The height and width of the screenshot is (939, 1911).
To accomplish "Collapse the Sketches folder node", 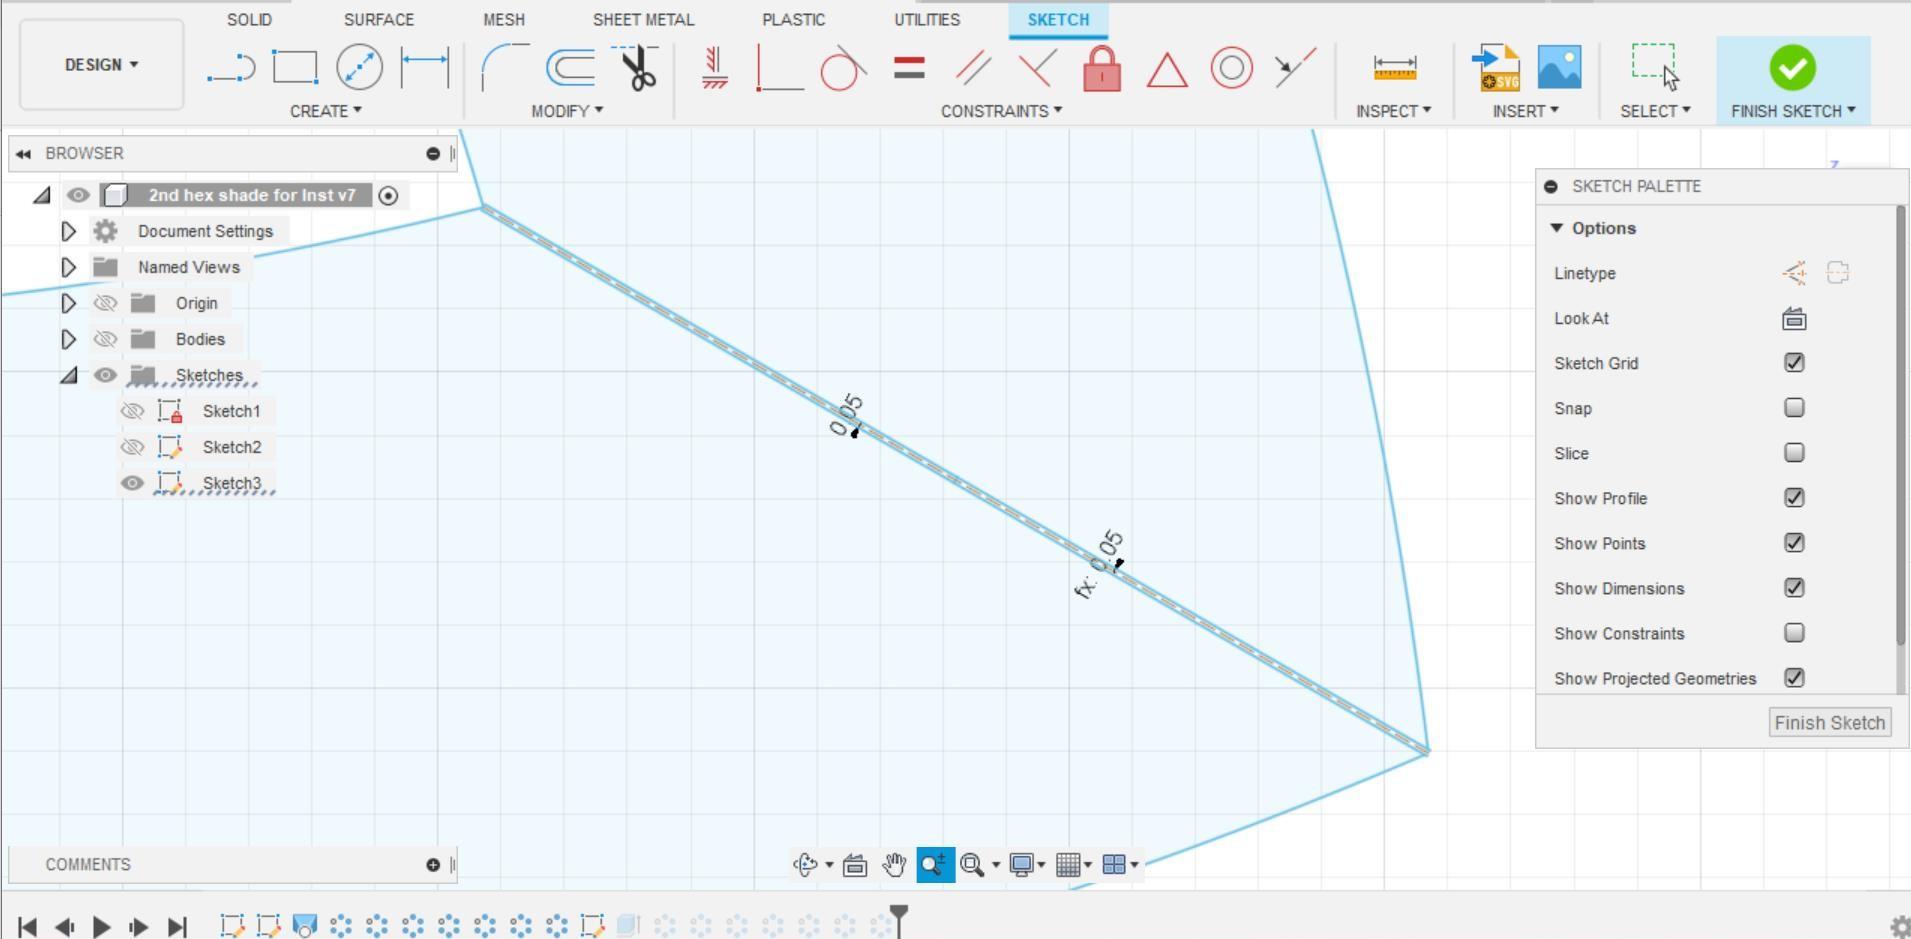I will tap(68, 375).
